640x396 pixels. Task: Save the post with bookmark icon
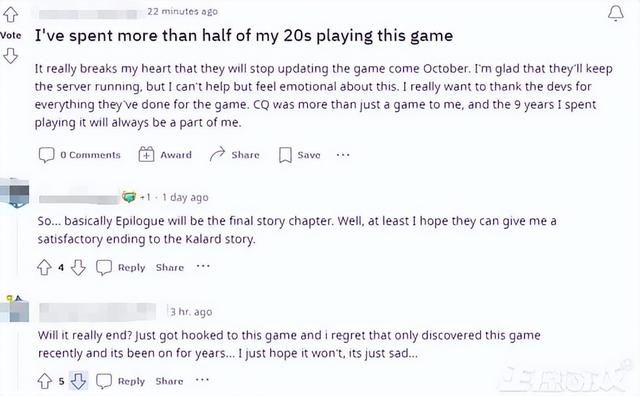click(x=299, y=155)
